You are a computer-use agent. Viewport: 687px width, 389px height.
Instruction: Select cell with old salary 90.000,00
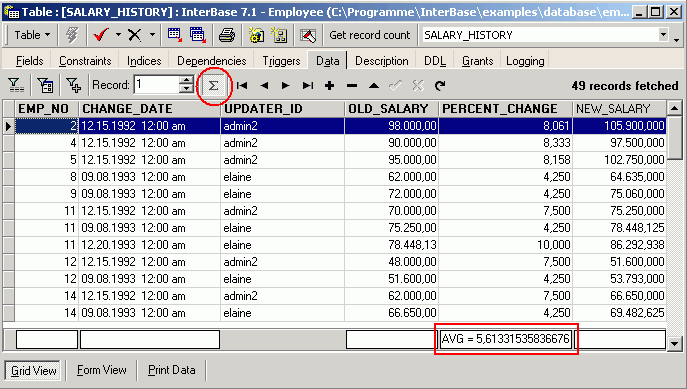click(392, 143)
